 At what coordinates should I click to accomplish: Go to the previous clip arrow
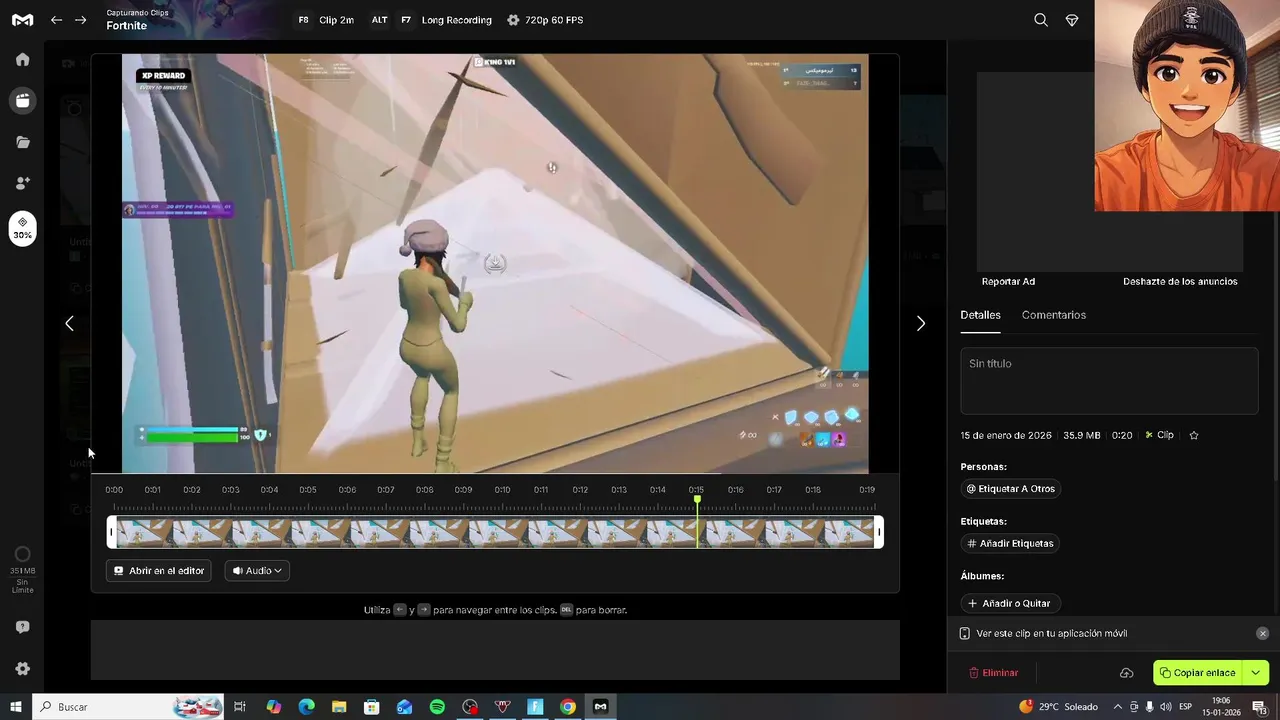point(69,323)
